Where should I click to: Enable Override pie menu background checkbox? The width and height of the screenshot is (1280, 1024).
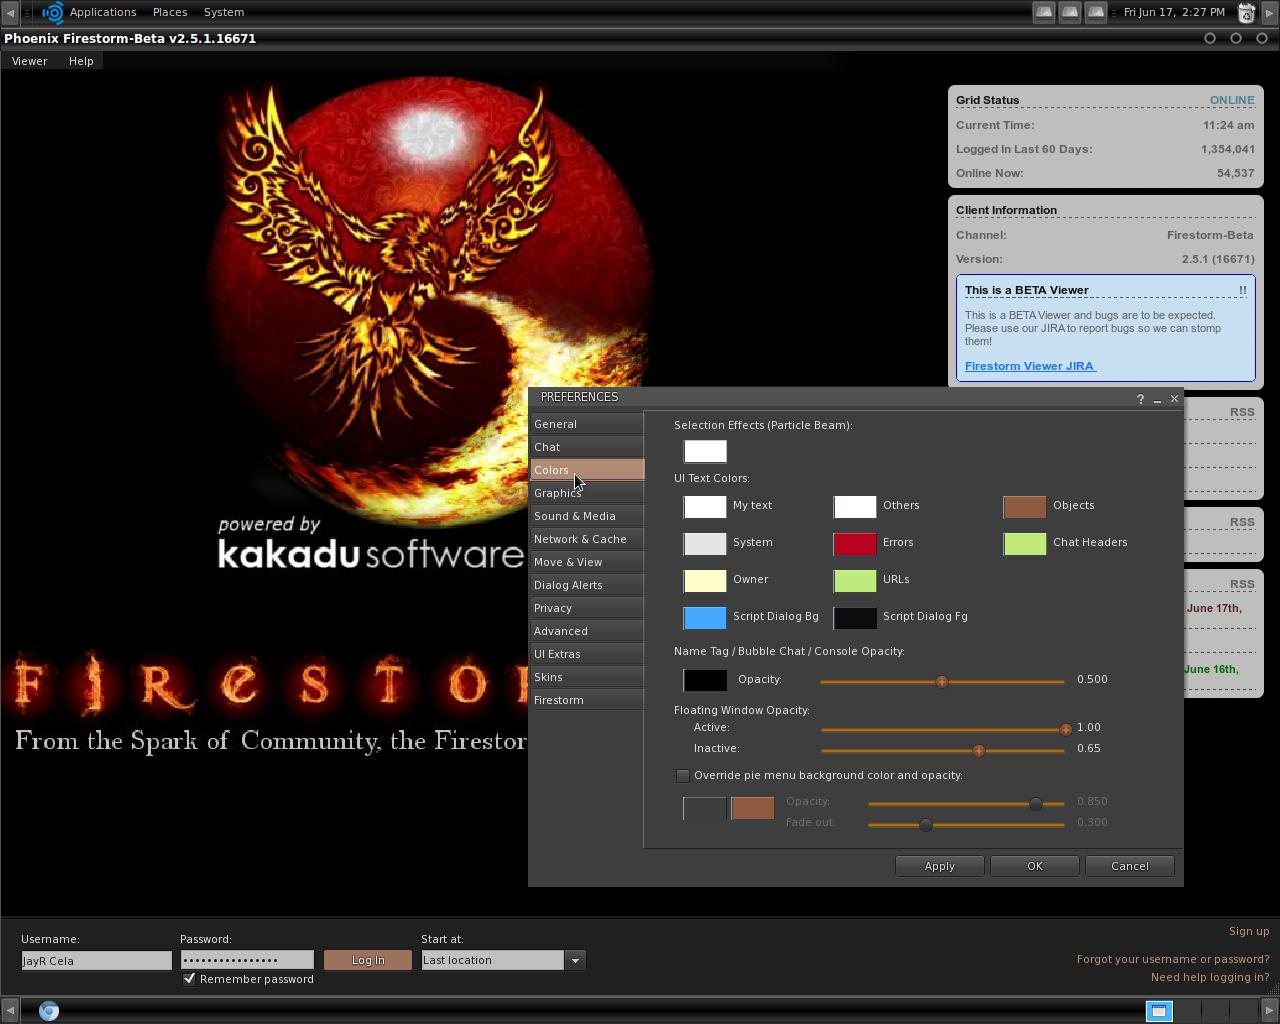pos(683,776)
